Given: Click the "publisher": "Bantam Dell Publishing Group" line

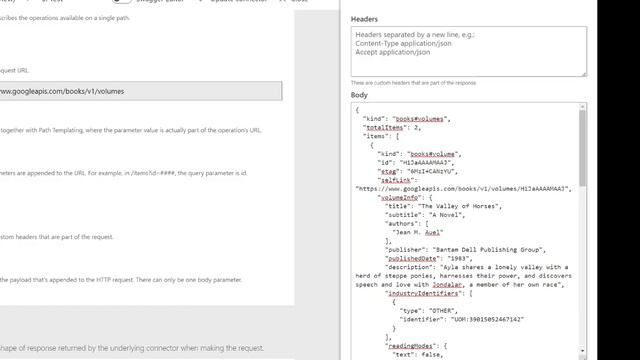Looking at the screenshot, I should click(465, 249).
